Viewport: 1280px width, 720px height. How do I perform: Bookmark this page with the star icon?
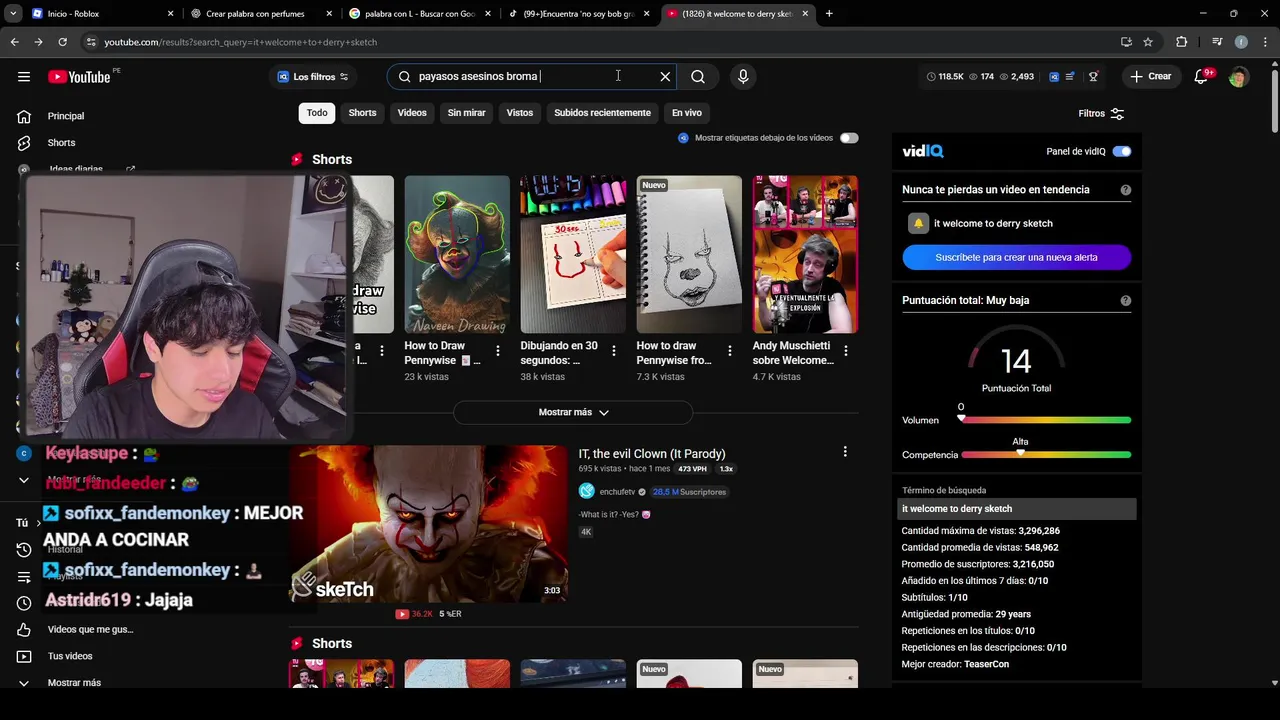click(x=1148, y=42)
